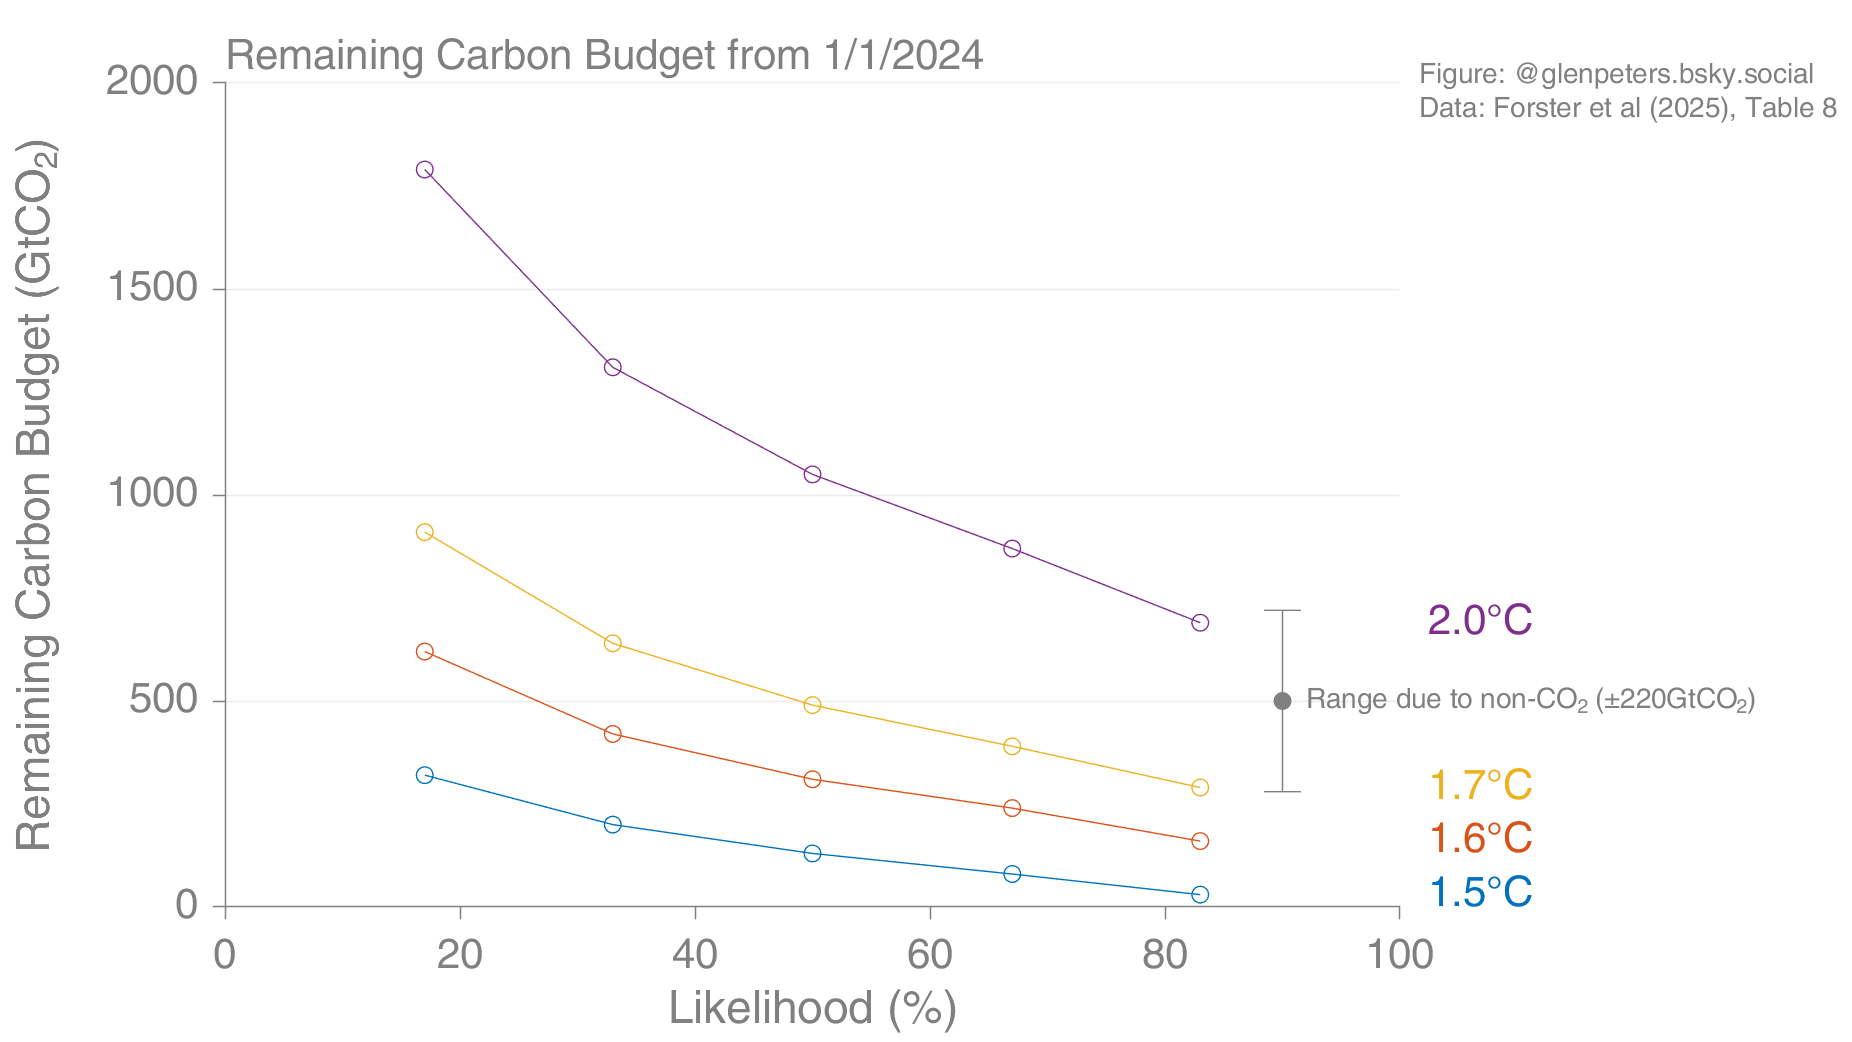Image resolution: width=1852 pixels, height=1042 pixels.
Task: Click the 2.0°C purple data point at 17% likelihood
Action: (x=424, y=170)
